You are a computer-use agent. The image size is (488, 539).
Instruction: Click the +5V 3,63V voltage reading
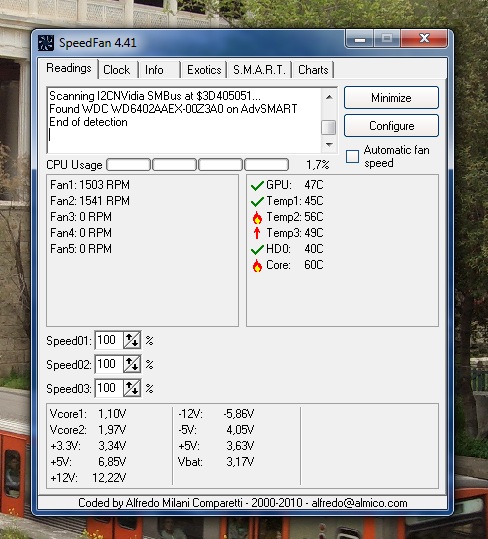click(216, 446)
